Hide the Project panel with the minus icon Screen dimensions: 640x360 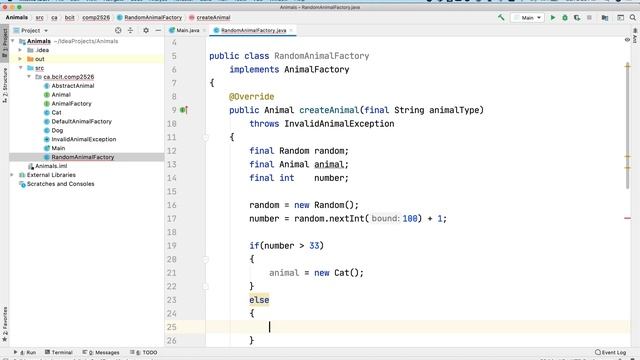click(158, 30)
